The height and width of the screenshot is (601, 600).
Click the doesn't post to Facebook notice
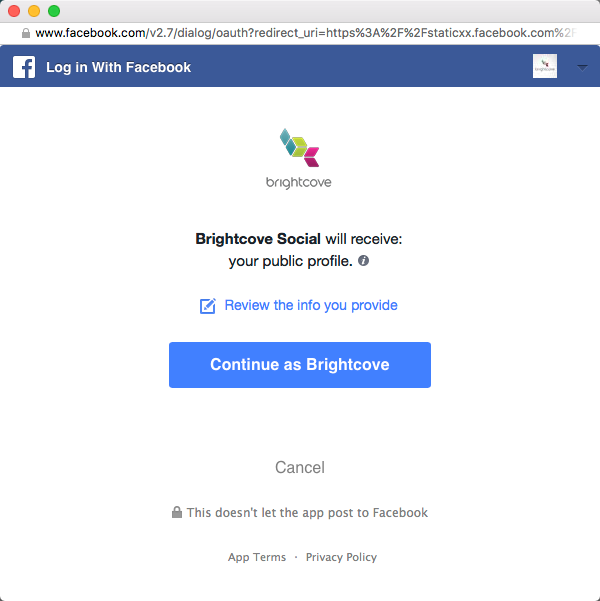tap(307, 512)
